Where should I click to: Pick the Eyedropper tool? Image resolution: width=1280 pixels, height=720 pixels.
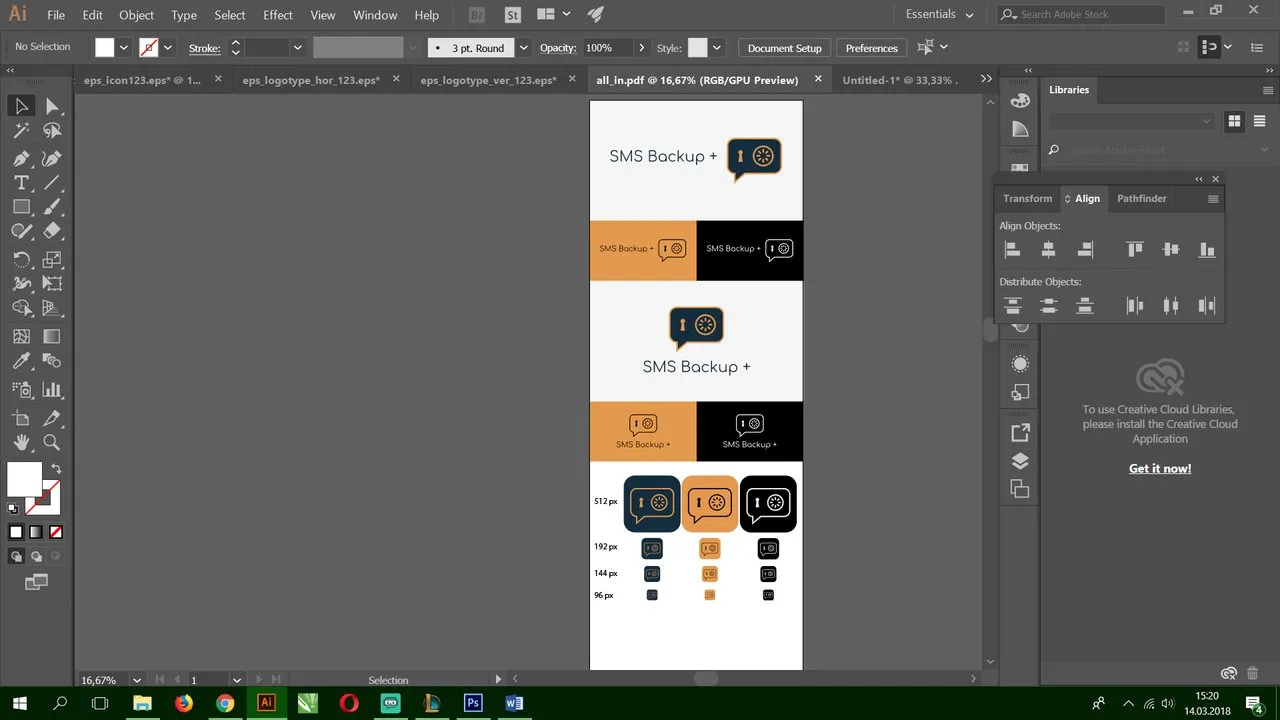coord(21,361)
